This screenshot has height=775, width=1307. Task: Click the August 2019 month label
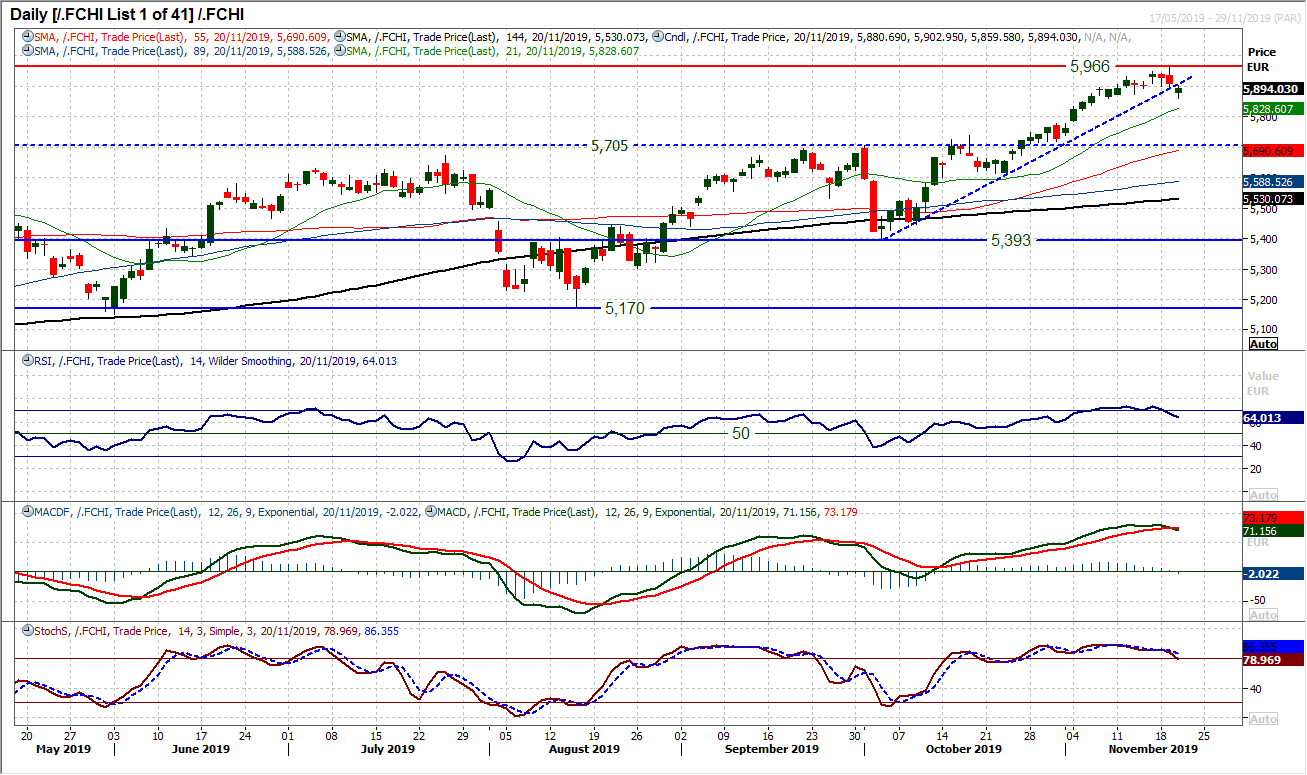point(584,749)
